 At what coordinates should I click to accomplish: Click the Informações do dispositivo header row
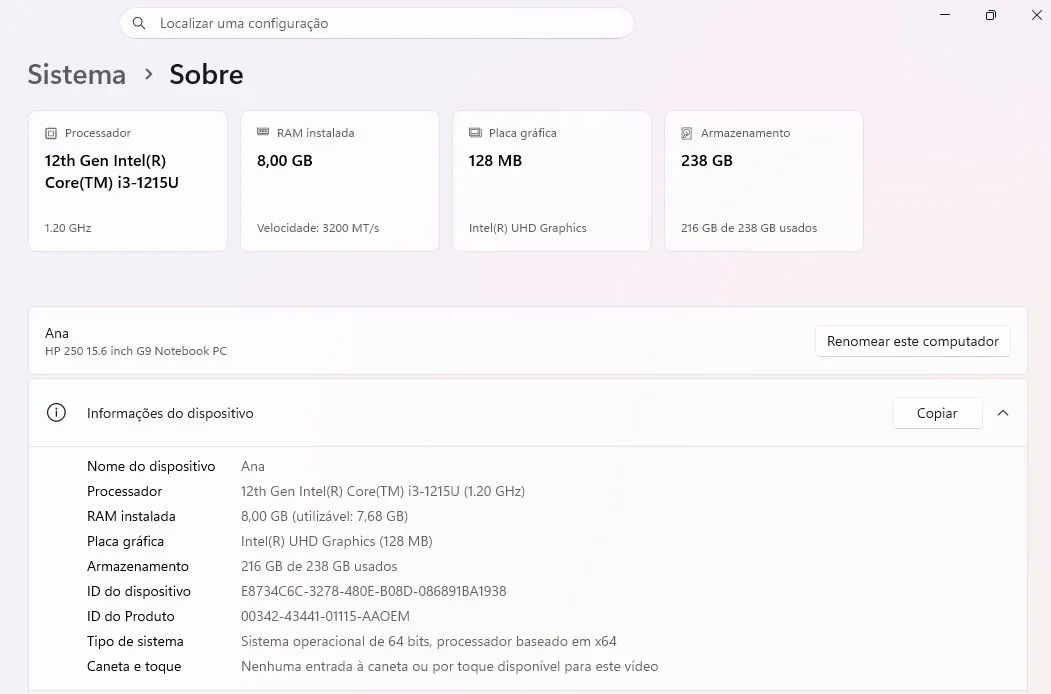click(528, 413)
